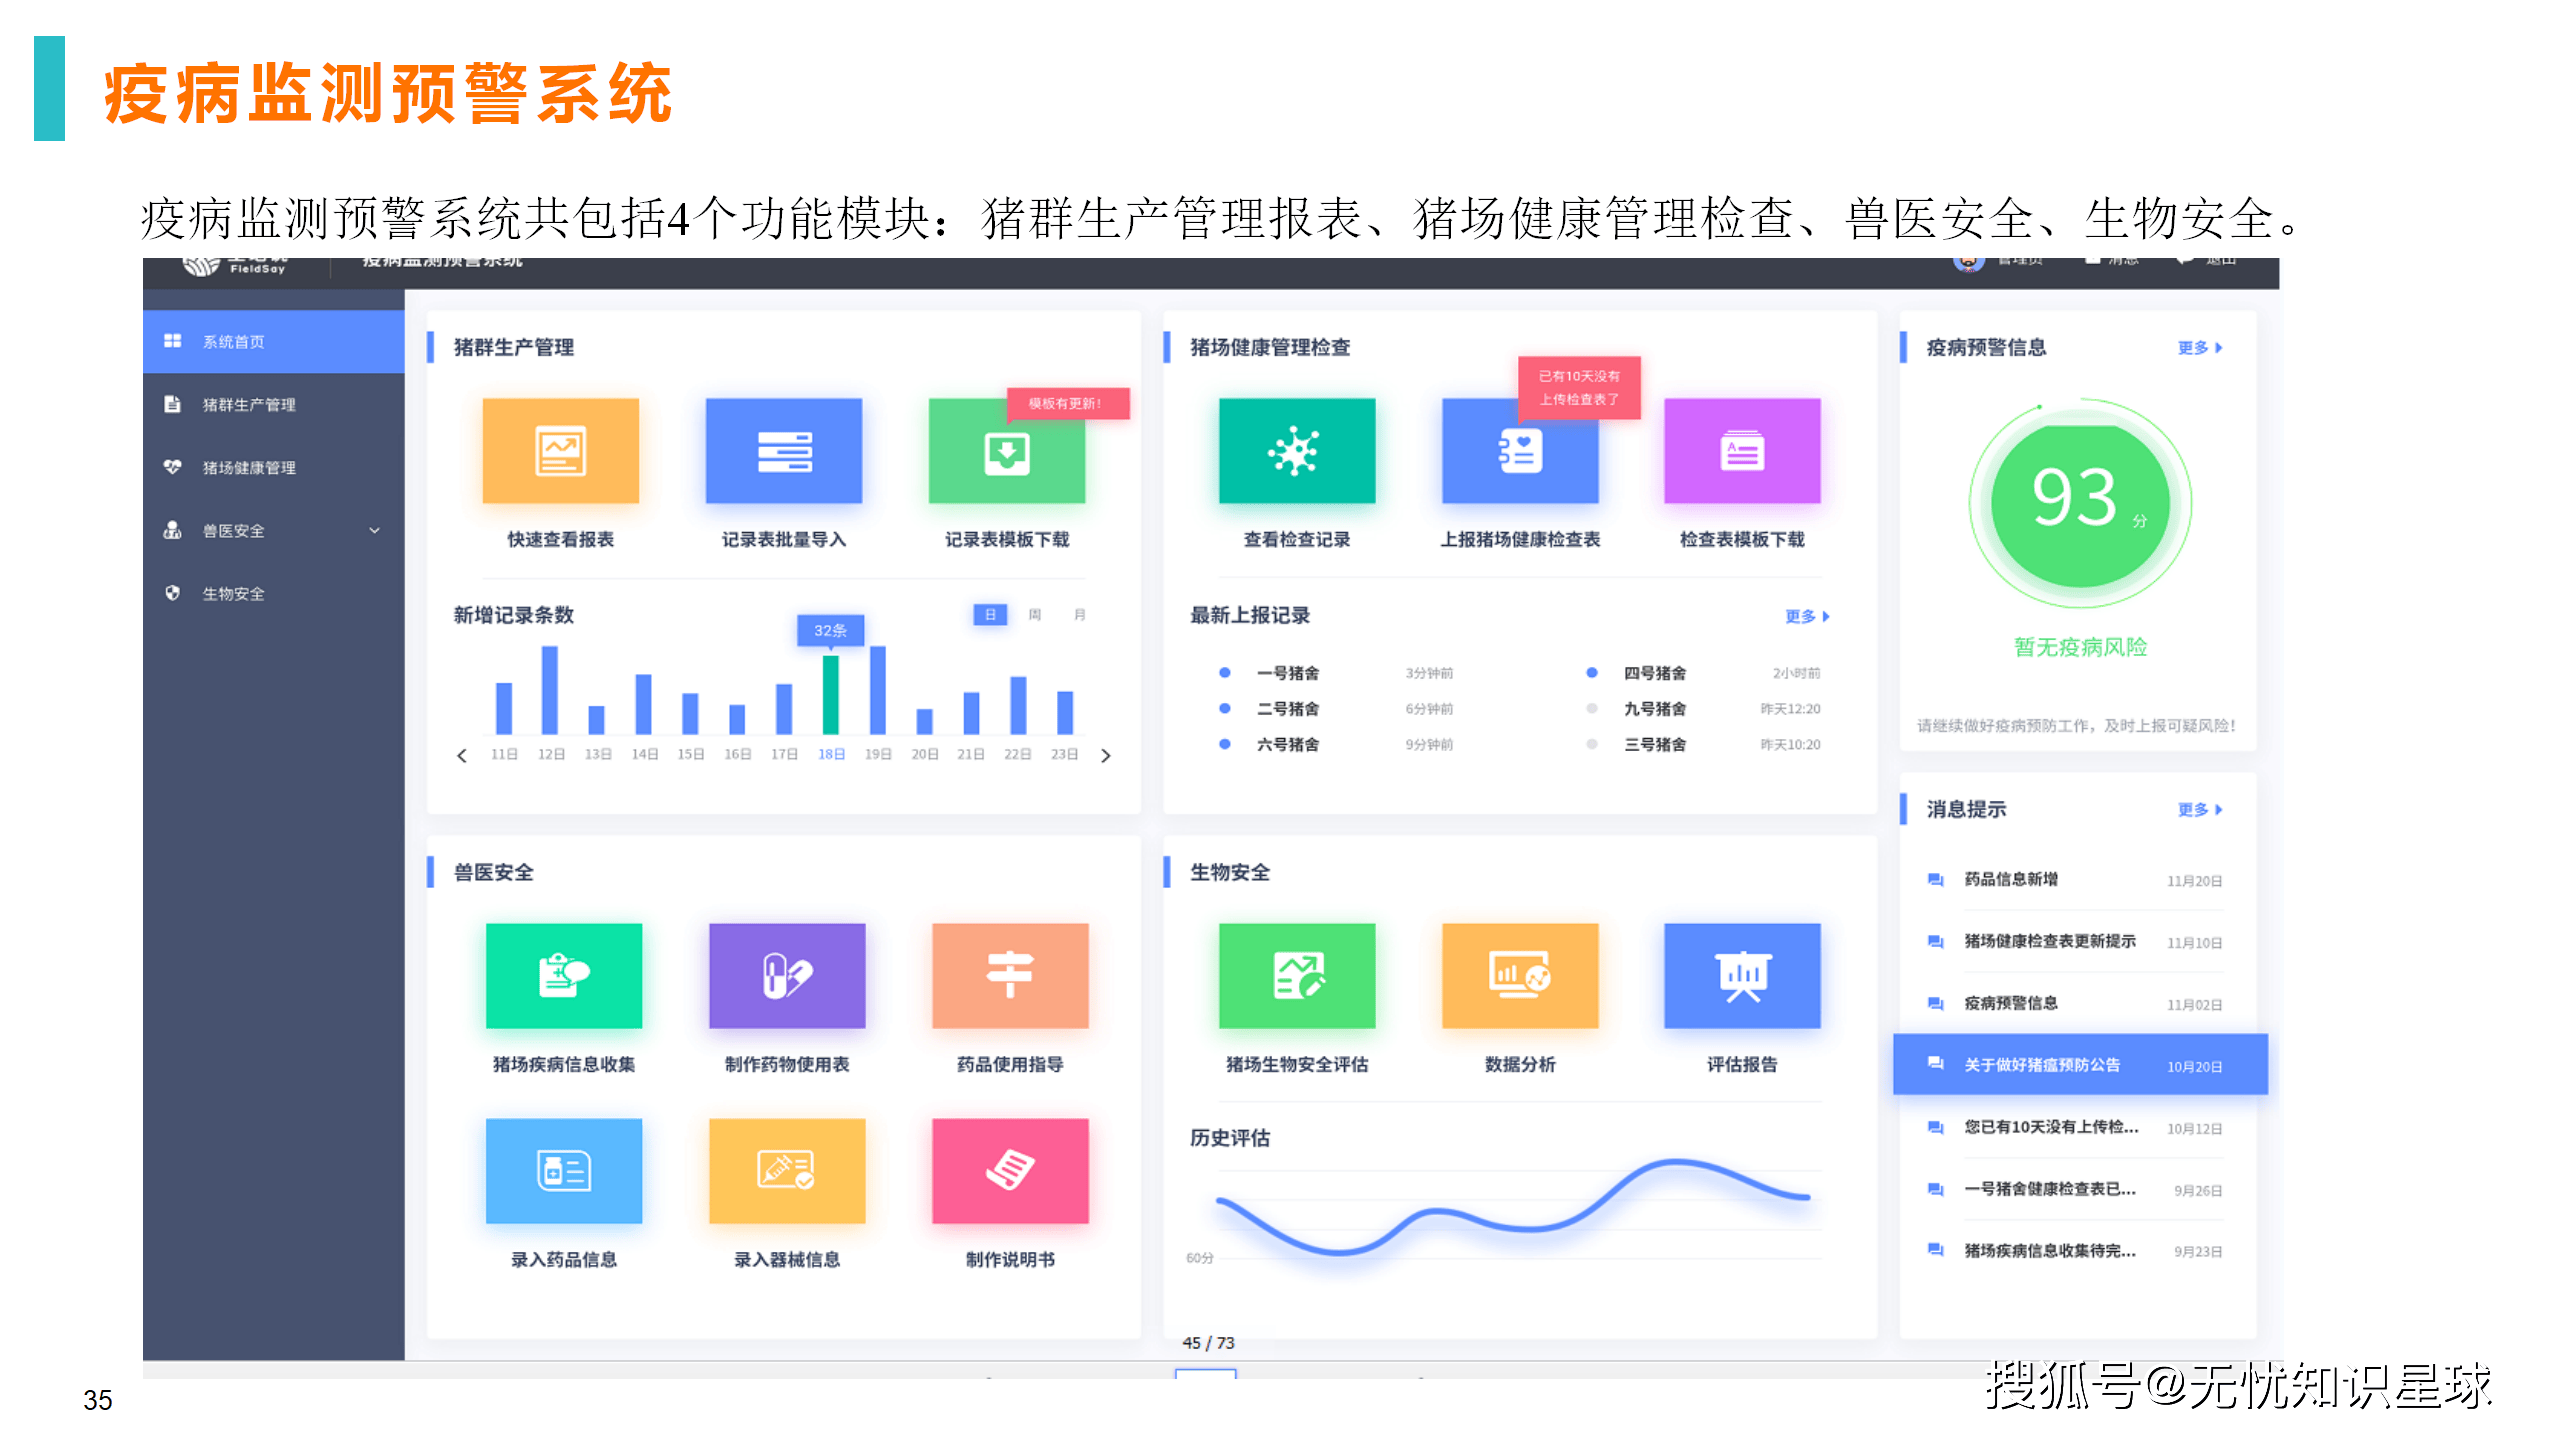Select the 18日 bar in chart
This screenshot has height=1440, width=2560.
(830, 695)
